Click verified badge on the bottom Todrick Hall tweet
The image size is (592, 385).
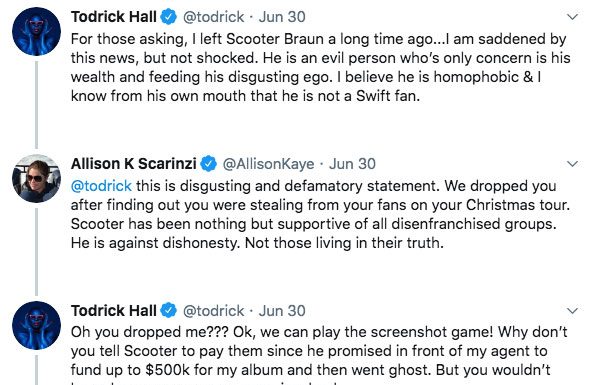click(168, 311)
